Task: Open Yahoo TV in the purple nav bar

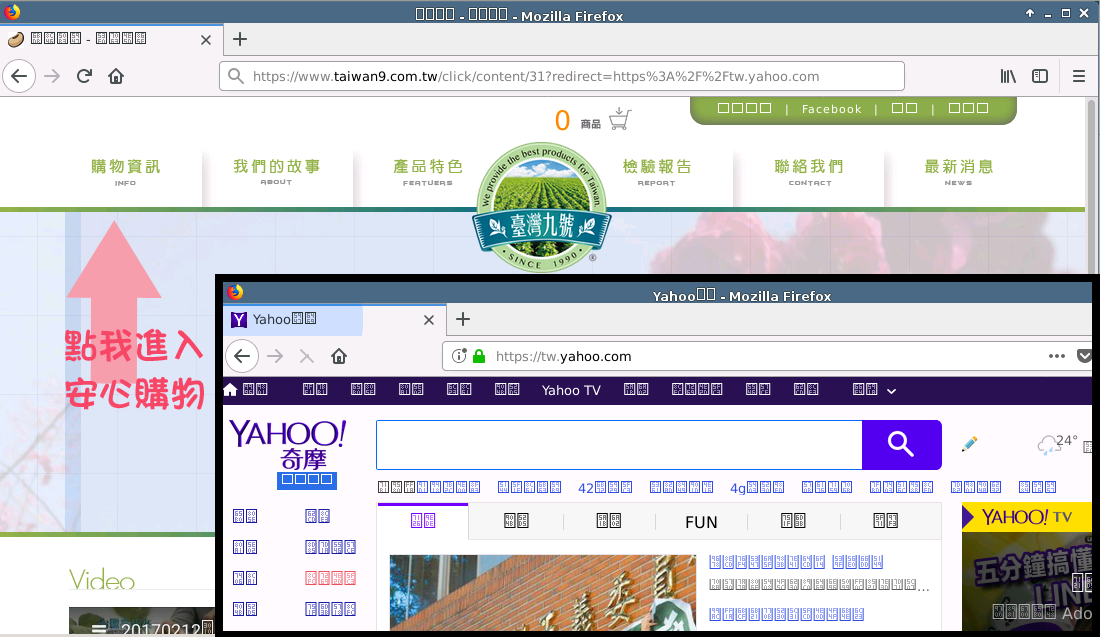Action: pos(571,390)
